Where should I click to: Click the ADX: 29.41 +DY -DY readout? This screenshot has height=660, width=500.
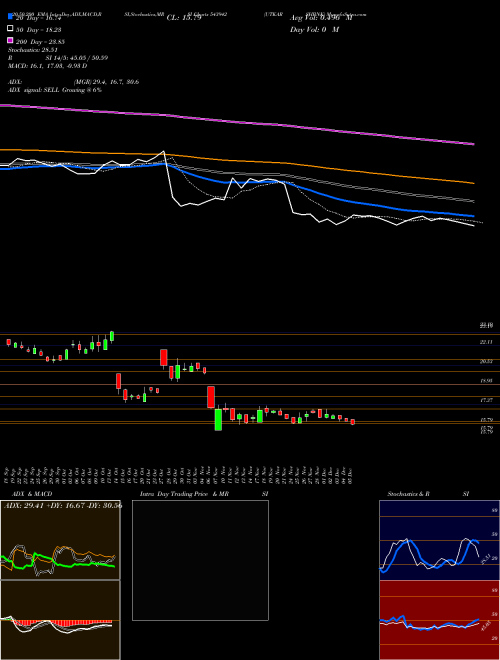(x=63, y=505)
